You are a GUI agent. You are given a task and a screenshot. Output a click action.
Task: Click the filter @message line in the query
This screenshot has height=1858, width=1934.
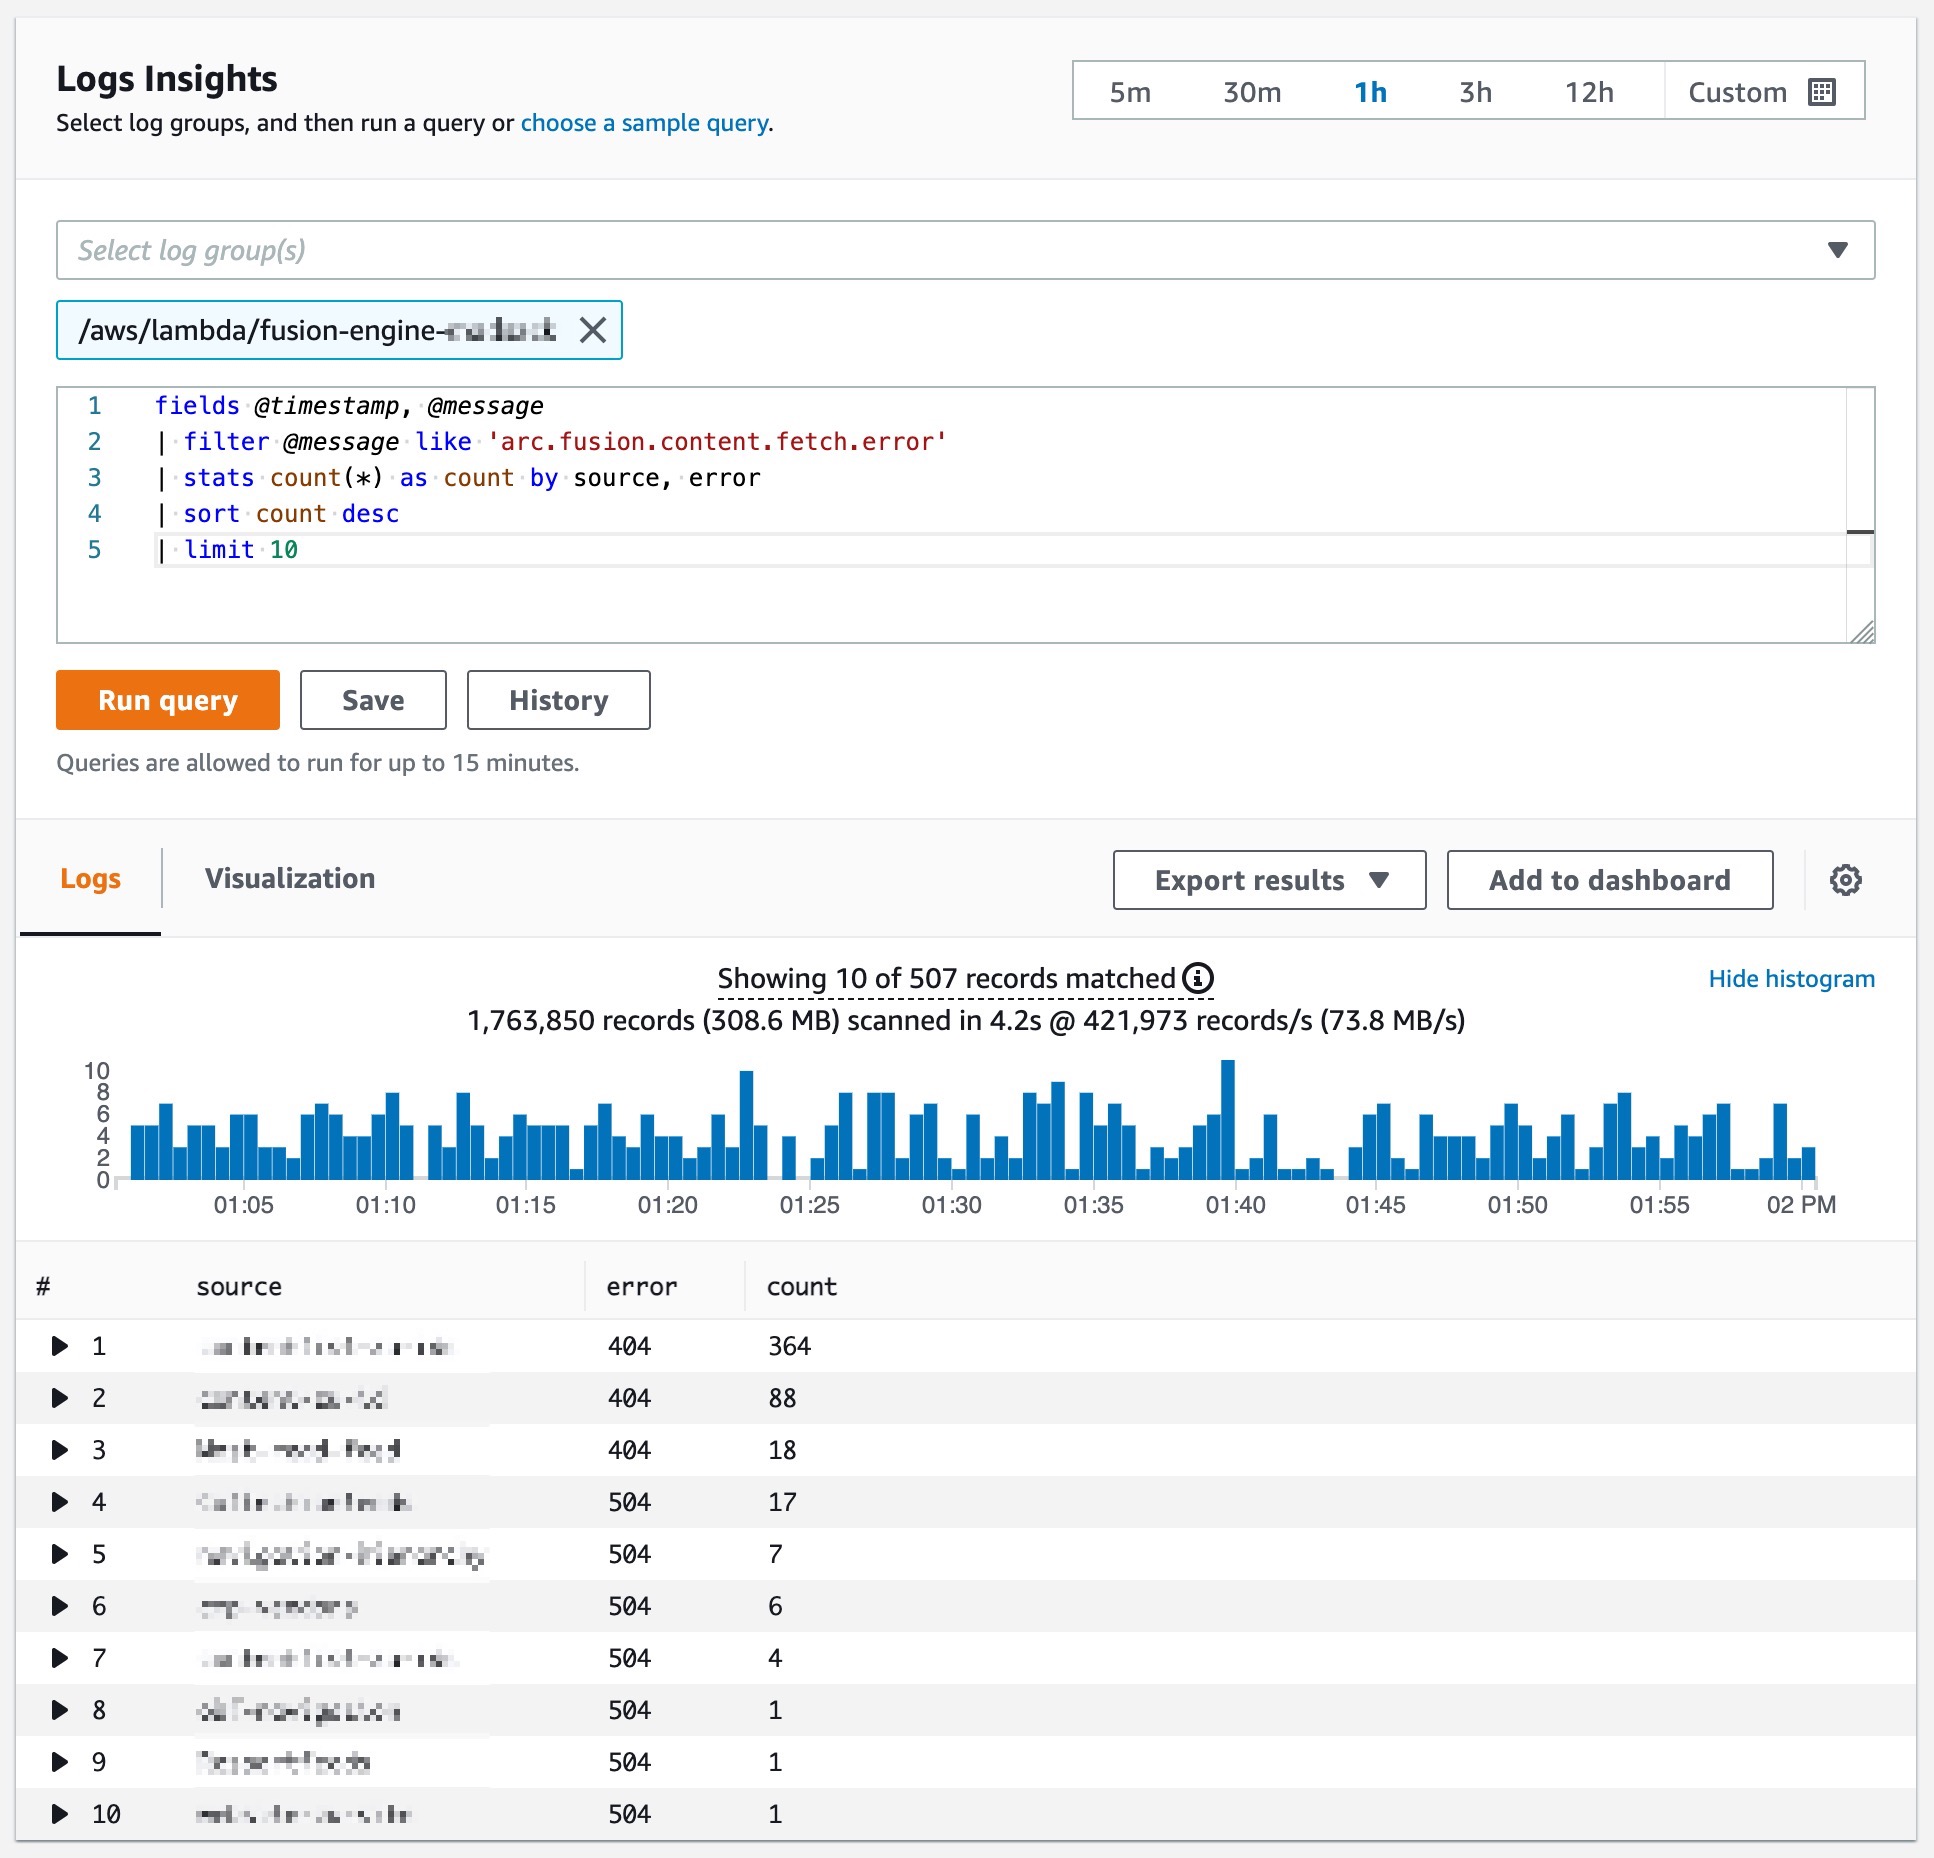click(x=551, y=442)
